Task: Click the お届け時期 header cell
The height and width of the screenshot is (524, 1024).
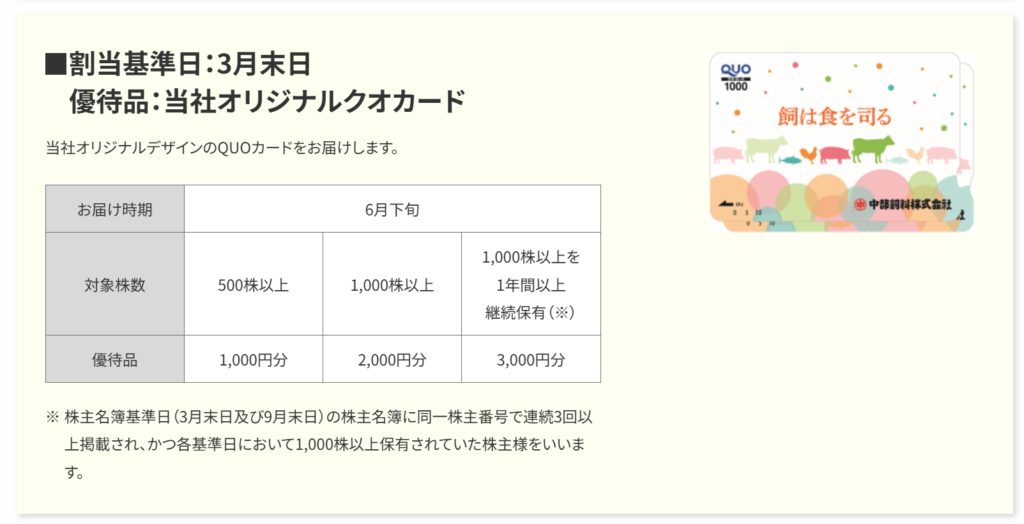Action: point(115,209)
